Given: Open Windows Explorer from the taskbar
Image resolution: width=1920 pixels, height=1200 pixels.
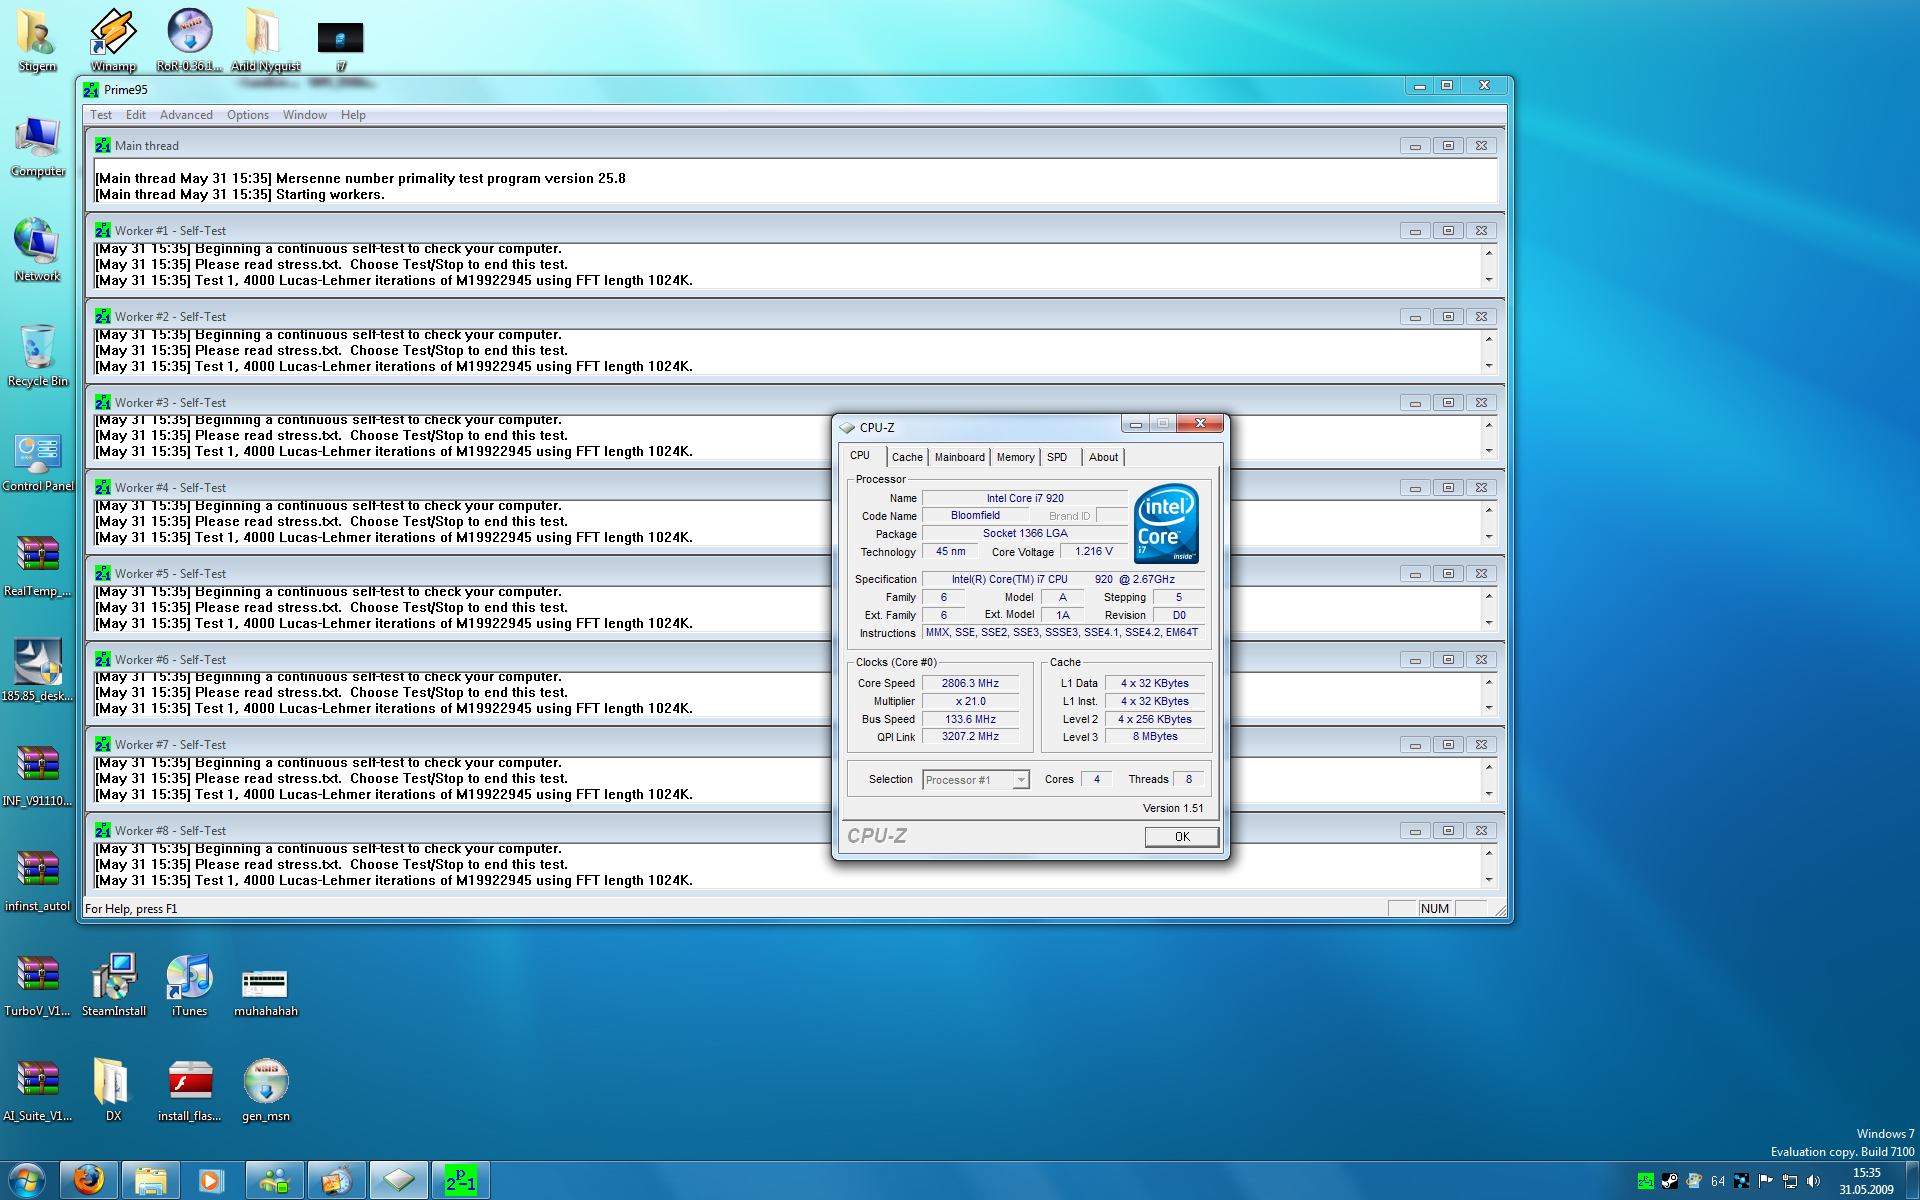Looking at the screenshot, I should [151, 1181].
